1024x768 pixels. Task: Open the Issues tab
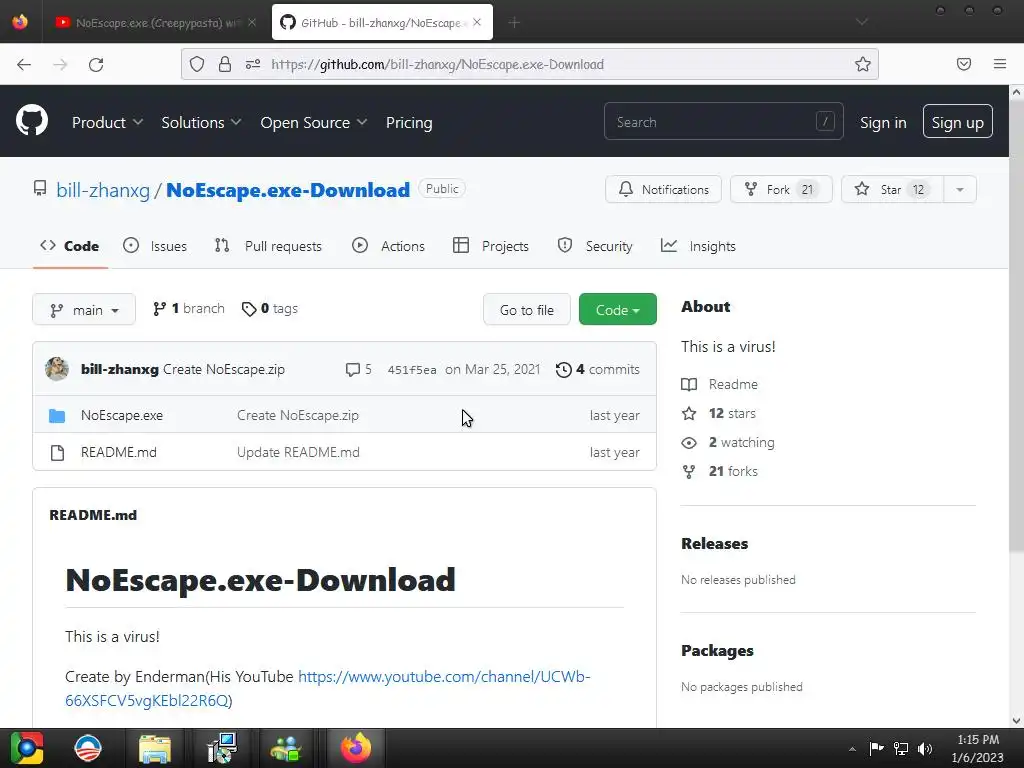point(155,246)
